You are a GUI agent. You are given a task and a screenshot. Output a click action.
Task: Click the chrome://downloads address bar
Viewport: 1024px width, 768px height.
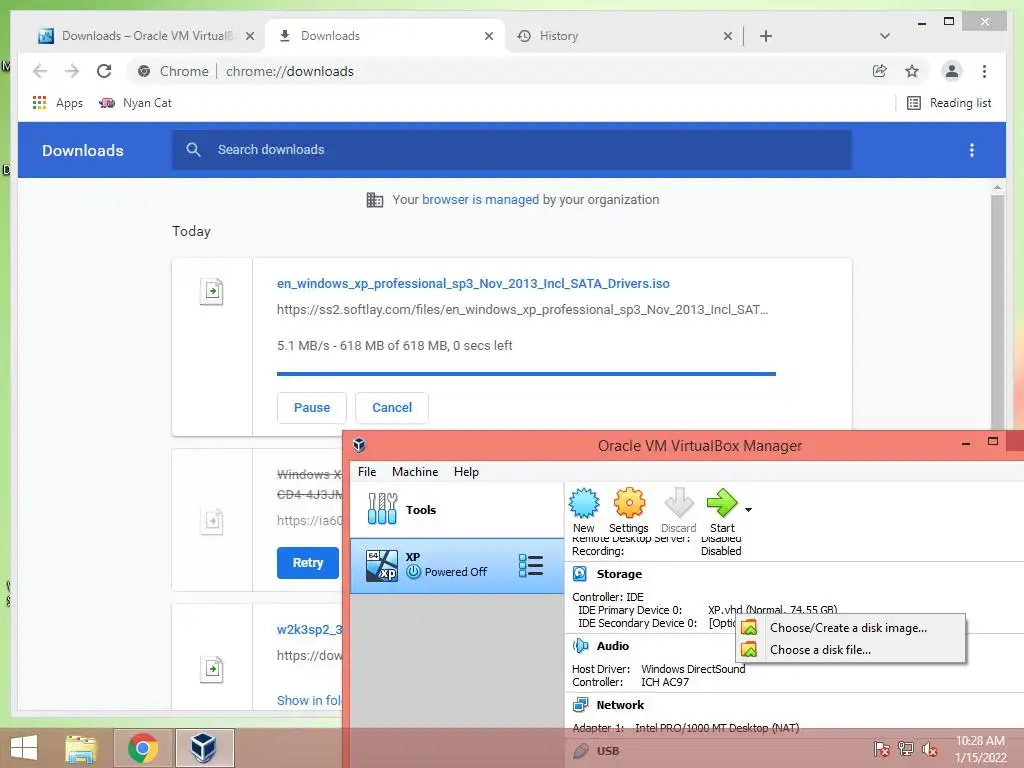coord(498,71)
